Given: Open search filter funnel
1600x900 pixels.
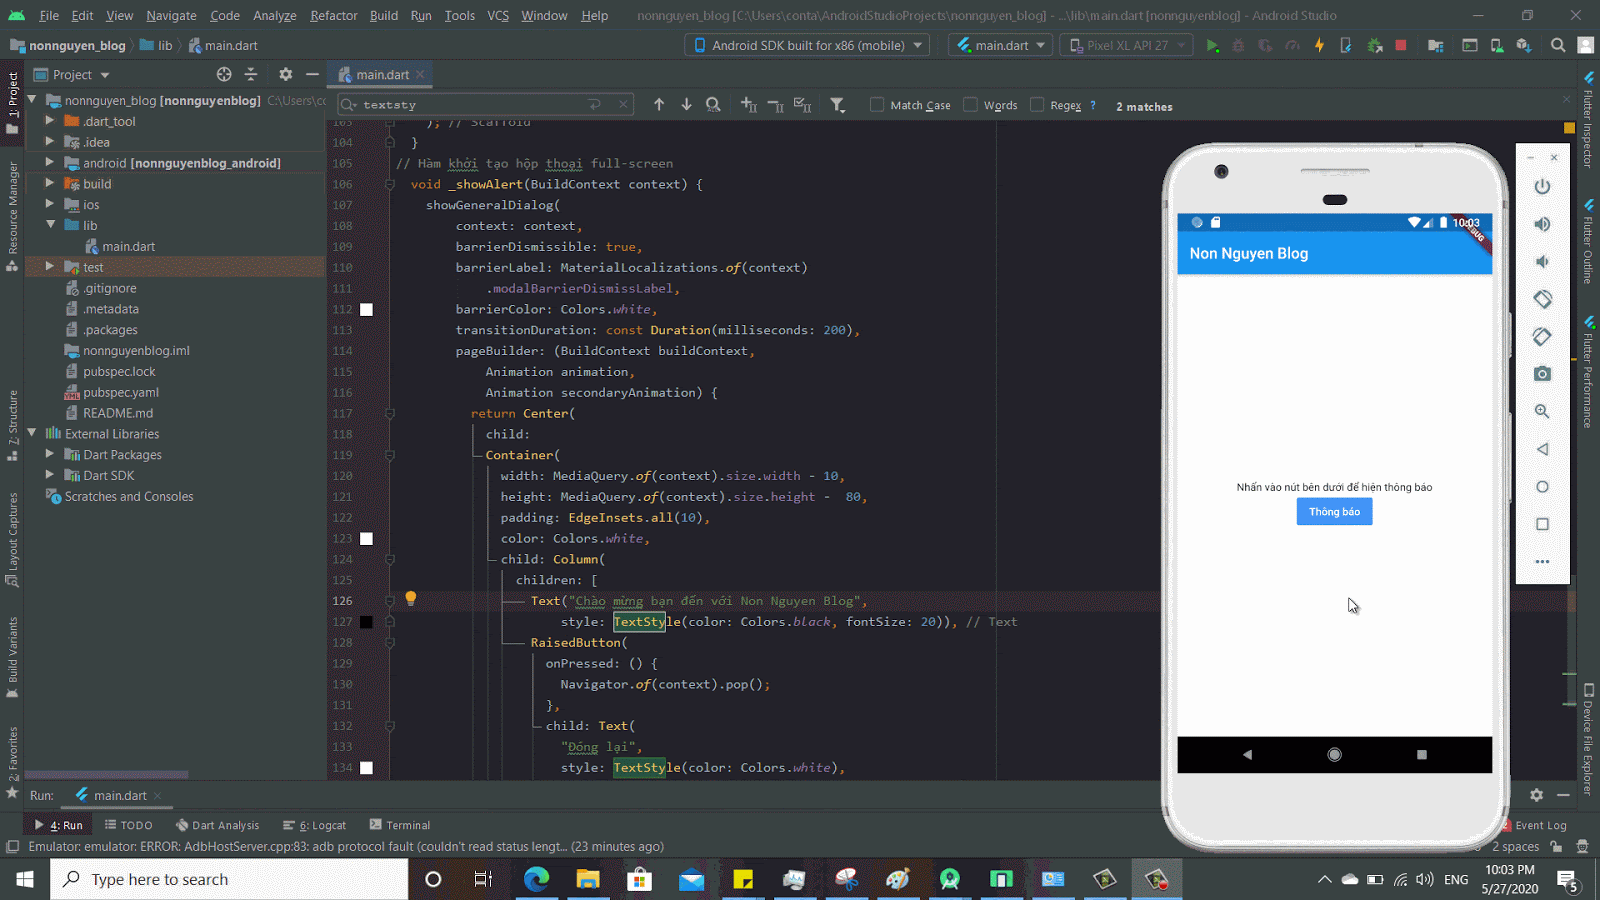Looking at the screenshot, I should [x=838, y=104].
